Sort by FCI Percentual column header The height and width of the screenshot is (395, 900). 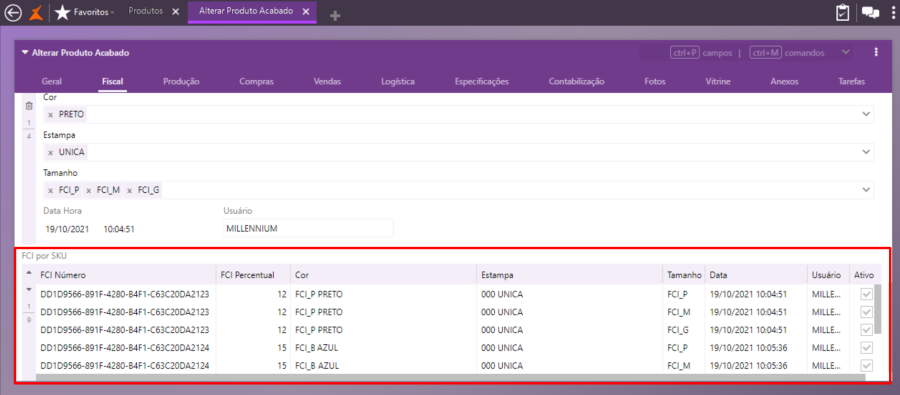tap(253, 275)
